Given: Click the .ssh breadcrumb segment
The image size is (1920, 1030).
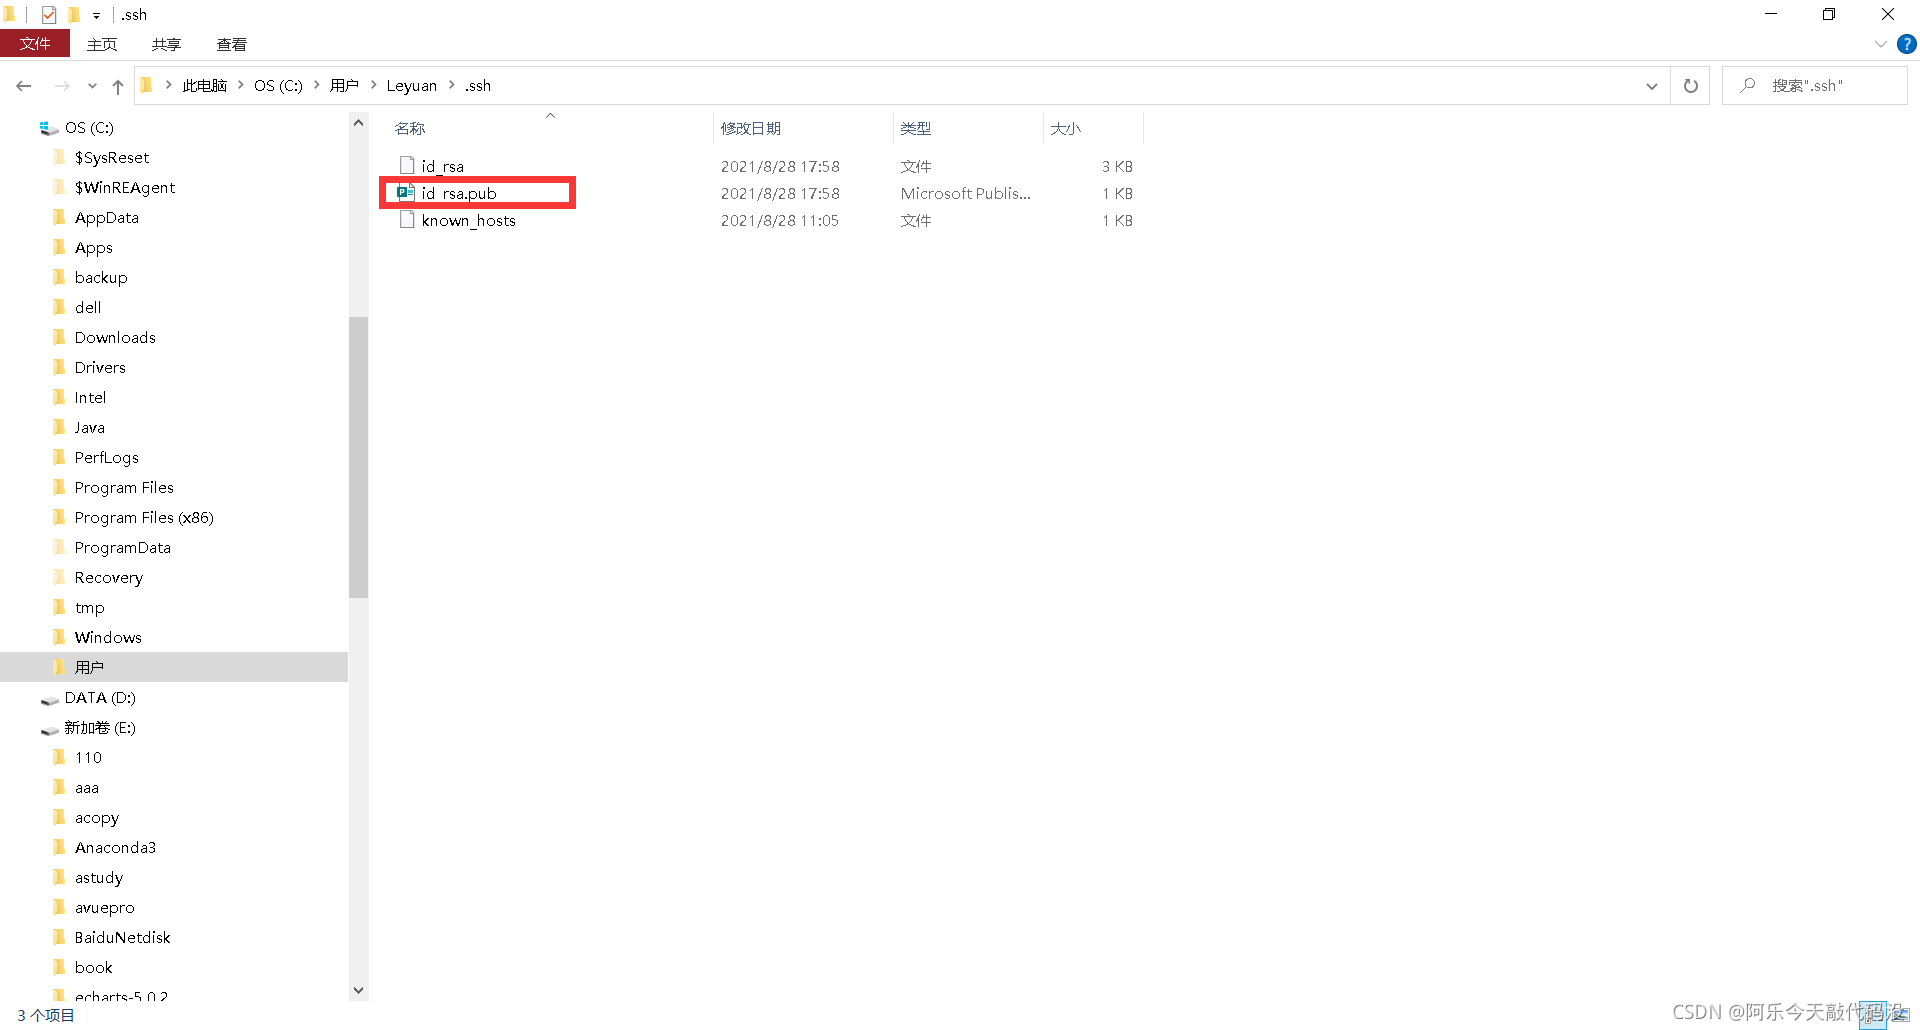Looking at the screenshot, I should pyautogui.click(x=477, y=86).
